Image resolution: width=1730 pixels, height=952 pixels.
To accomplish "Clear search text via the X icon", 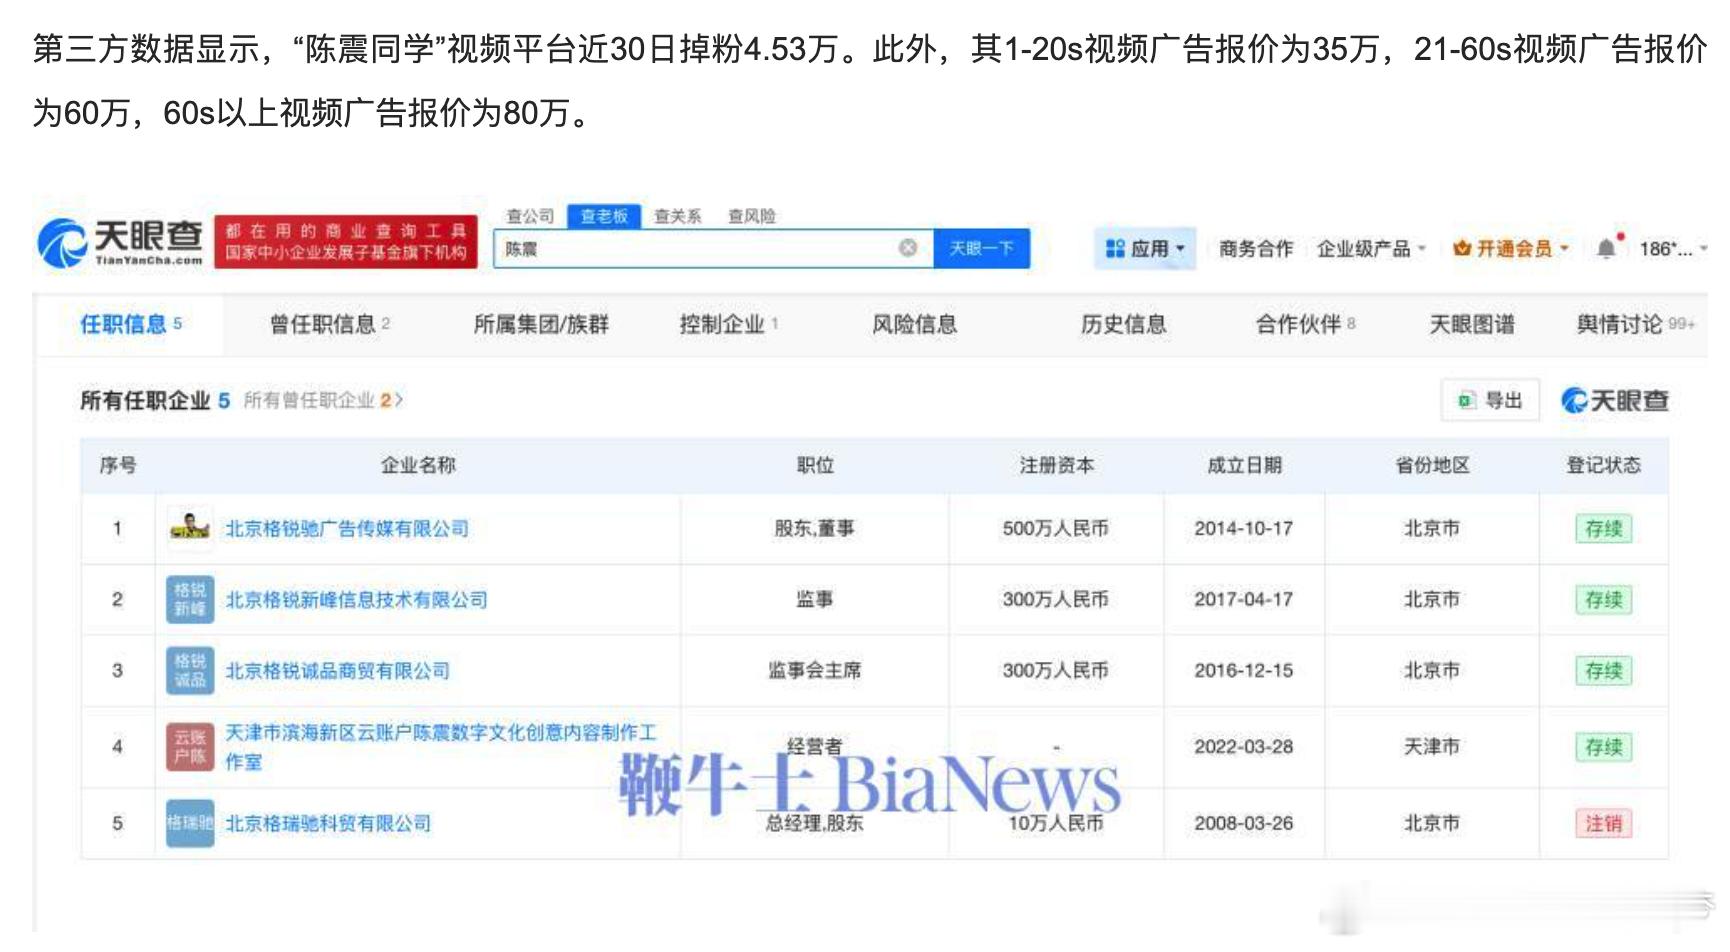I will [x=906, y=248].
